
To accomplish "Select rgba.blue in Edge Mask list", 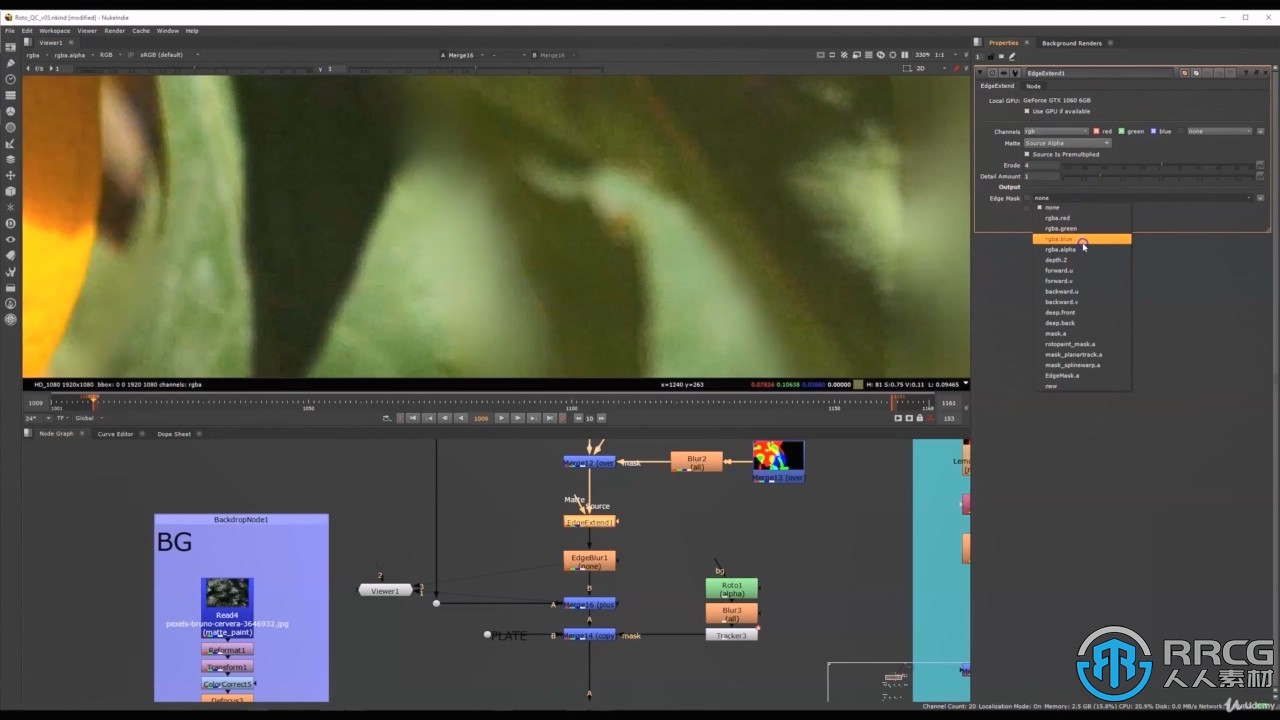I will [1082, 239].
